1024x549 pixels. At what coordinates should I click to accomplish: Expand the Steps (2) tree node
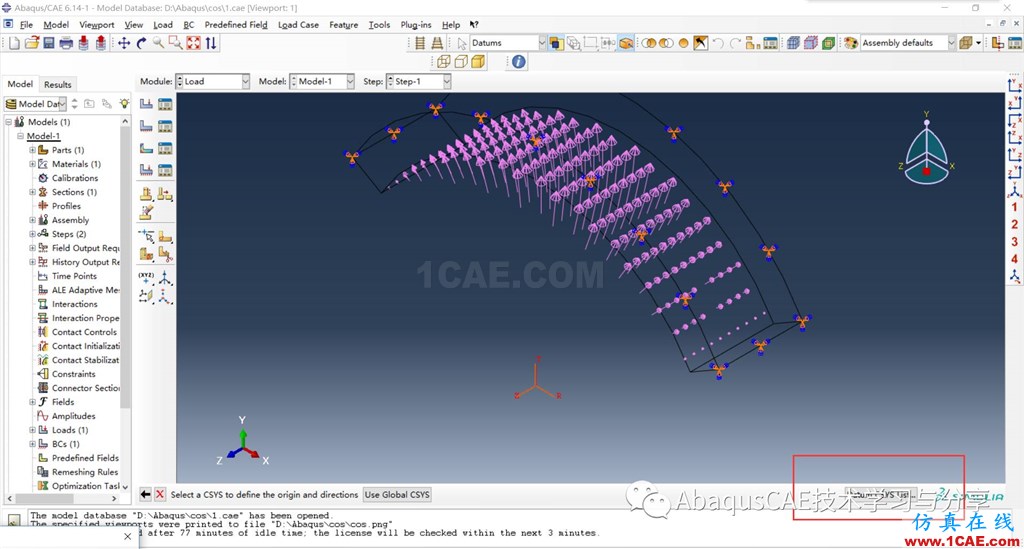pos(32,234)
